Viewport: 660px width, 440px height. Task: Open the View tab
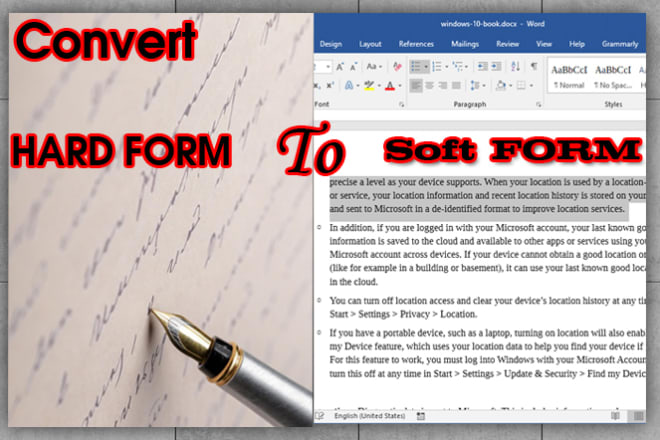(x=543, y=44)
